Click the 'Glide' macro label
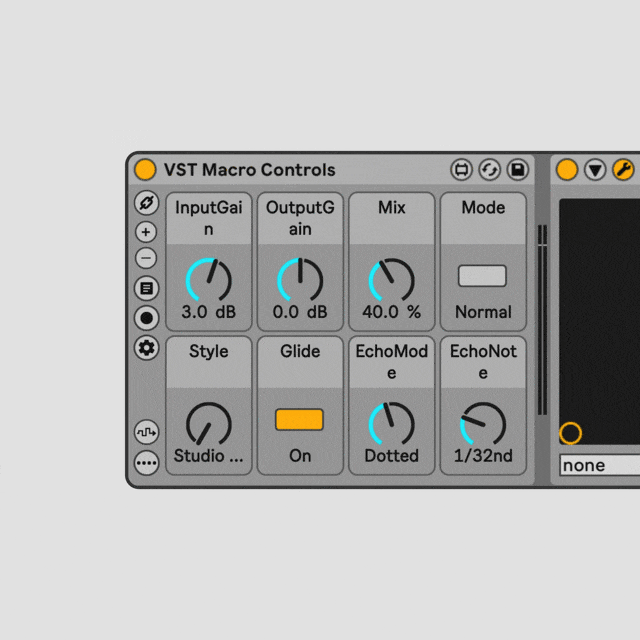The width and height of the screenshot is (640, 640). (x=300, y=351)
